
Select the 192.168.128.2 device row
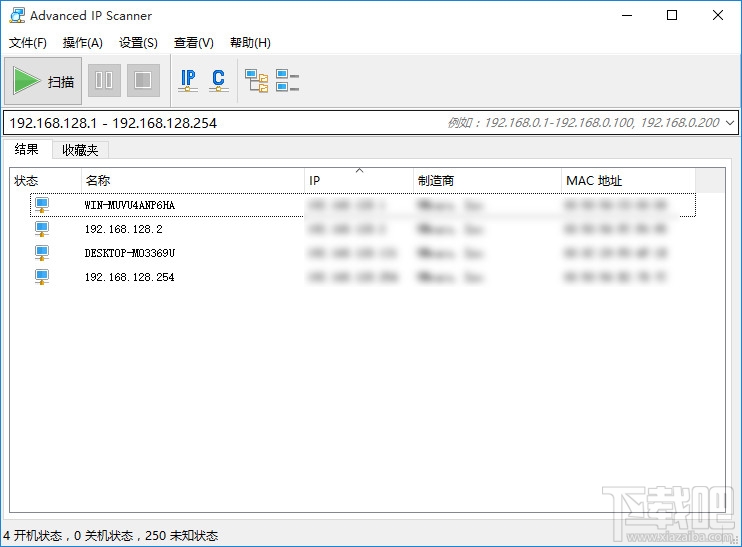[363, 229]
